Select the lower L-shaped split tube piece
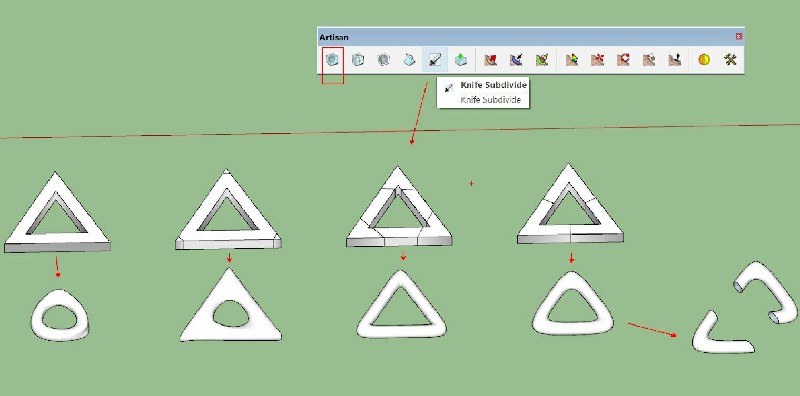Screen dimensions: 800x396 pos(722,332)
